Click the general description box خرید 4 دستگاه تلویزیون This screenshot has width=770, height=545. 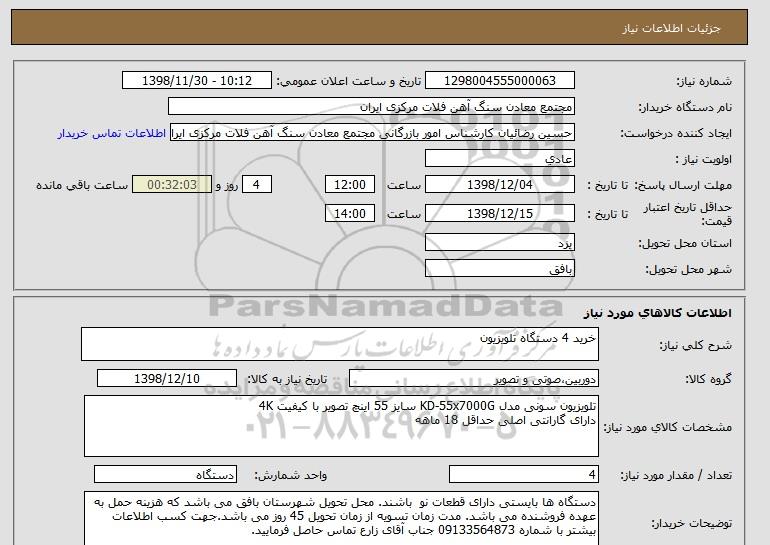point(340,344)
